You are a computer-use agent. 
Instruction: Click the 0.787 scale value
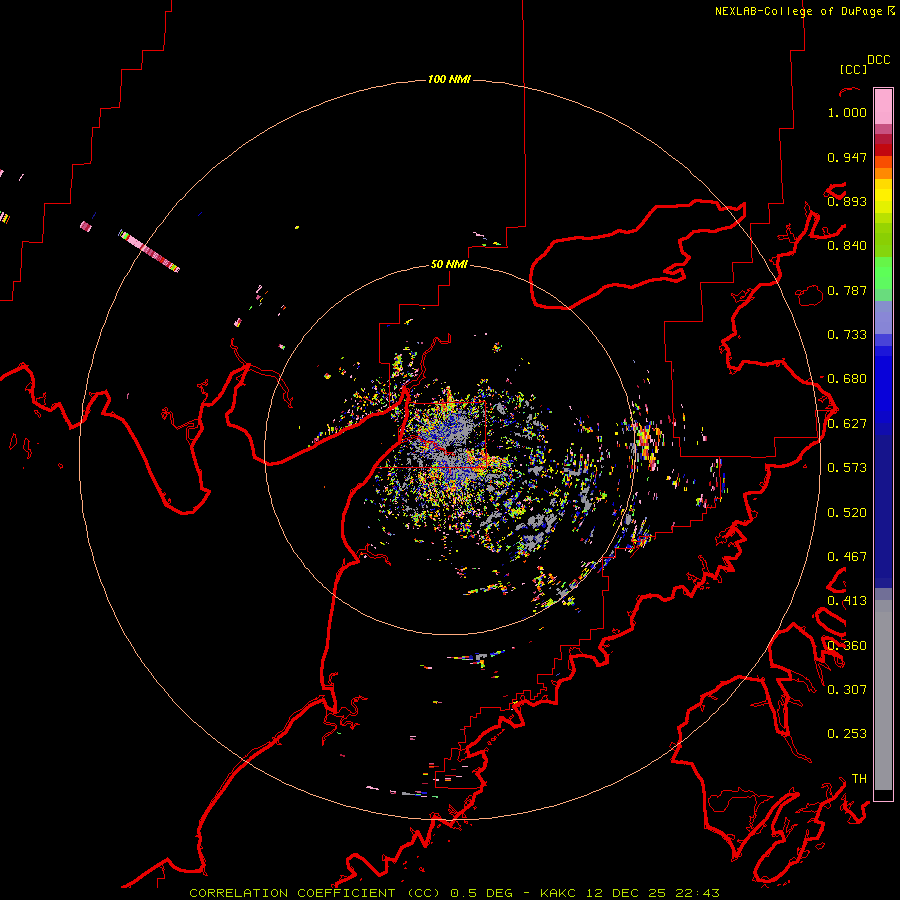(x=847, y=290)
